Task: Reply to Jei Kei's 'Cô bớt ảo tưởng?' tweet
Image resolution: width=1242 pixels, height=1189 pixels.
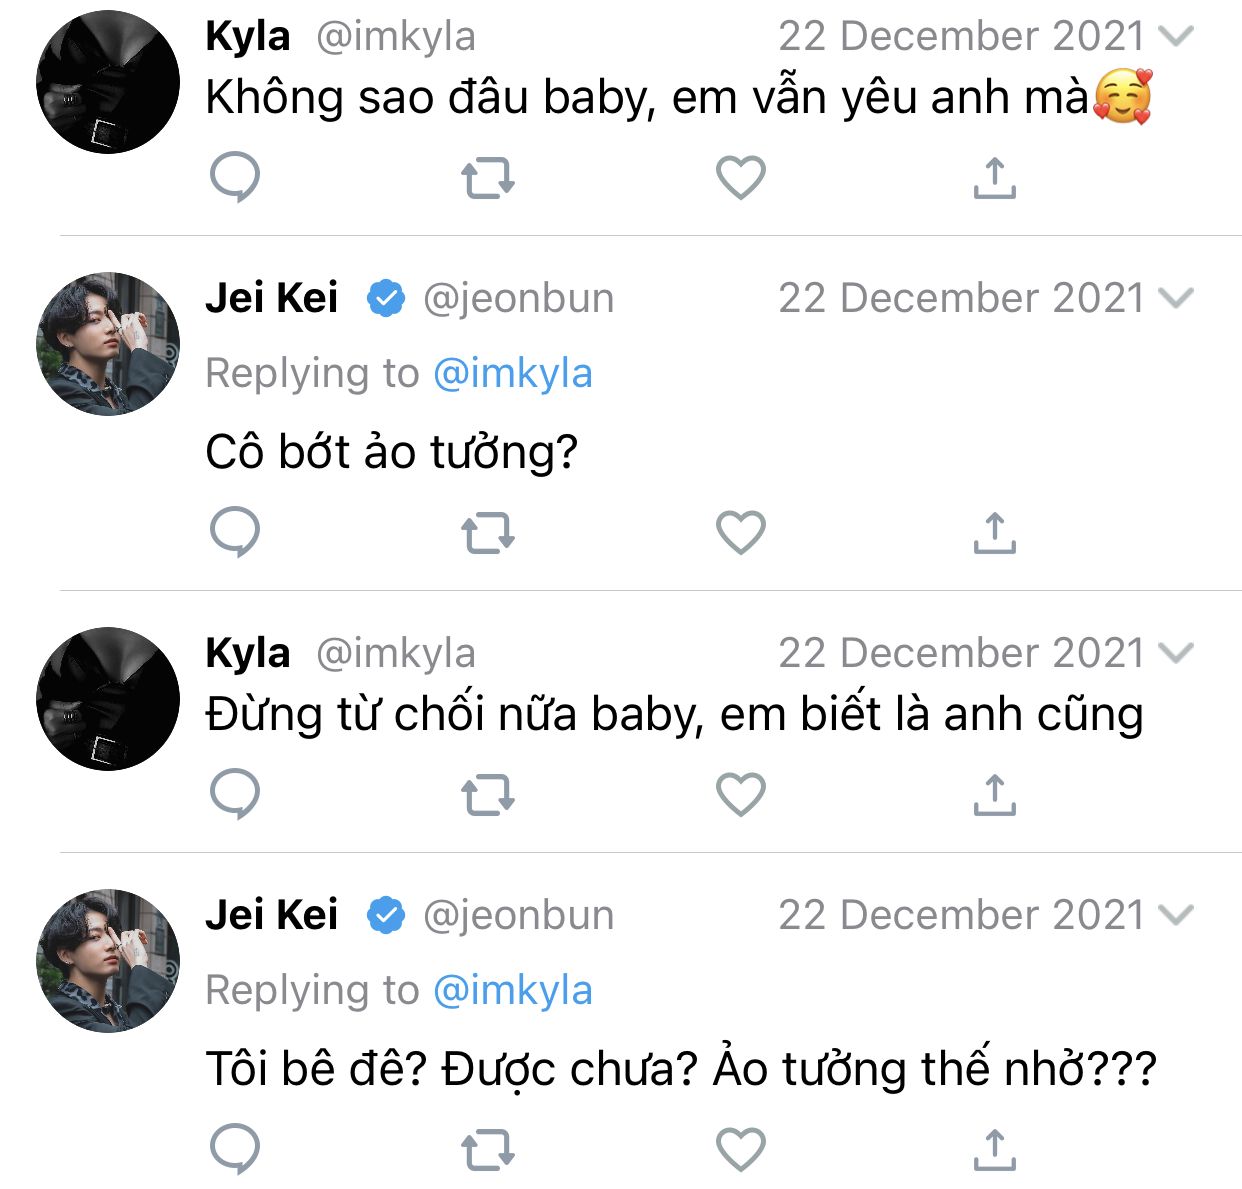Action: (235, 532)
